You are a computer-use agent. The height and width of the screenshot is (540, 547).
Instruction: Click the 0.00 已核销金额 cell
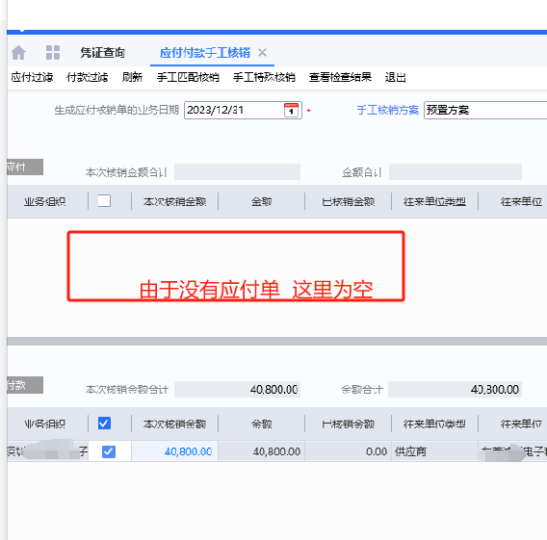click(x=348, y=451)
